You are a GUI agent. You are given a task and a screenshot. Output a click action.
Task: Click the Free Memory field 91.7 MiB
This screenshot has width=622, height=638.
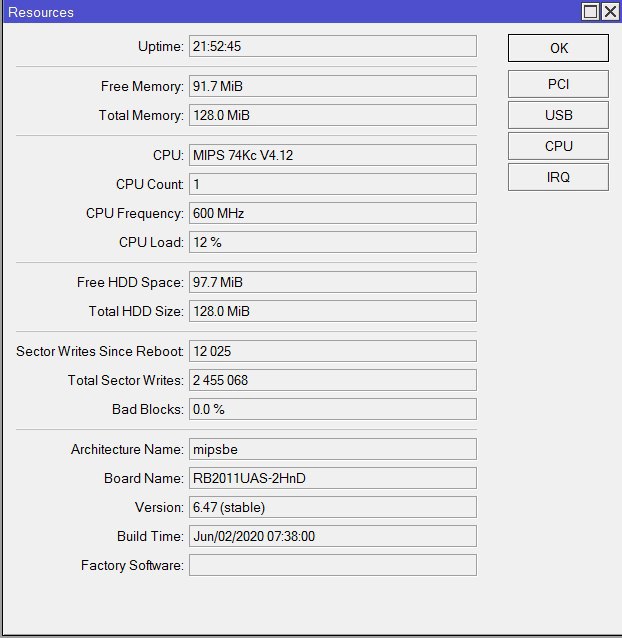coord(333,86)
